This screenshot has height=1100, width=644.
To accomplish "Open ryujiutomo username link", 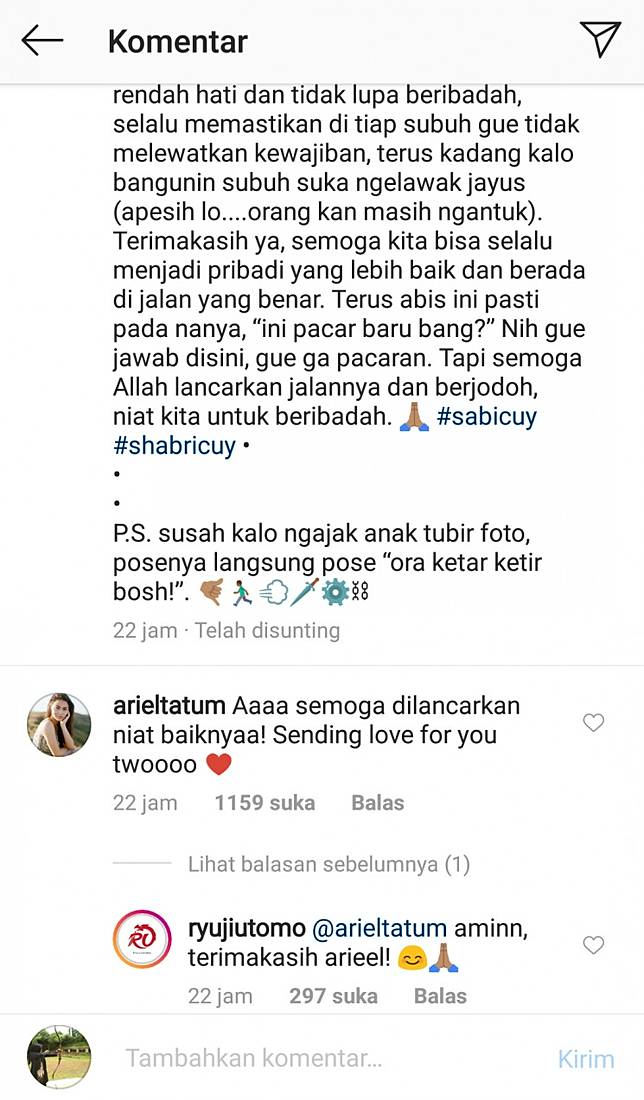I will [x=246, y=928].
